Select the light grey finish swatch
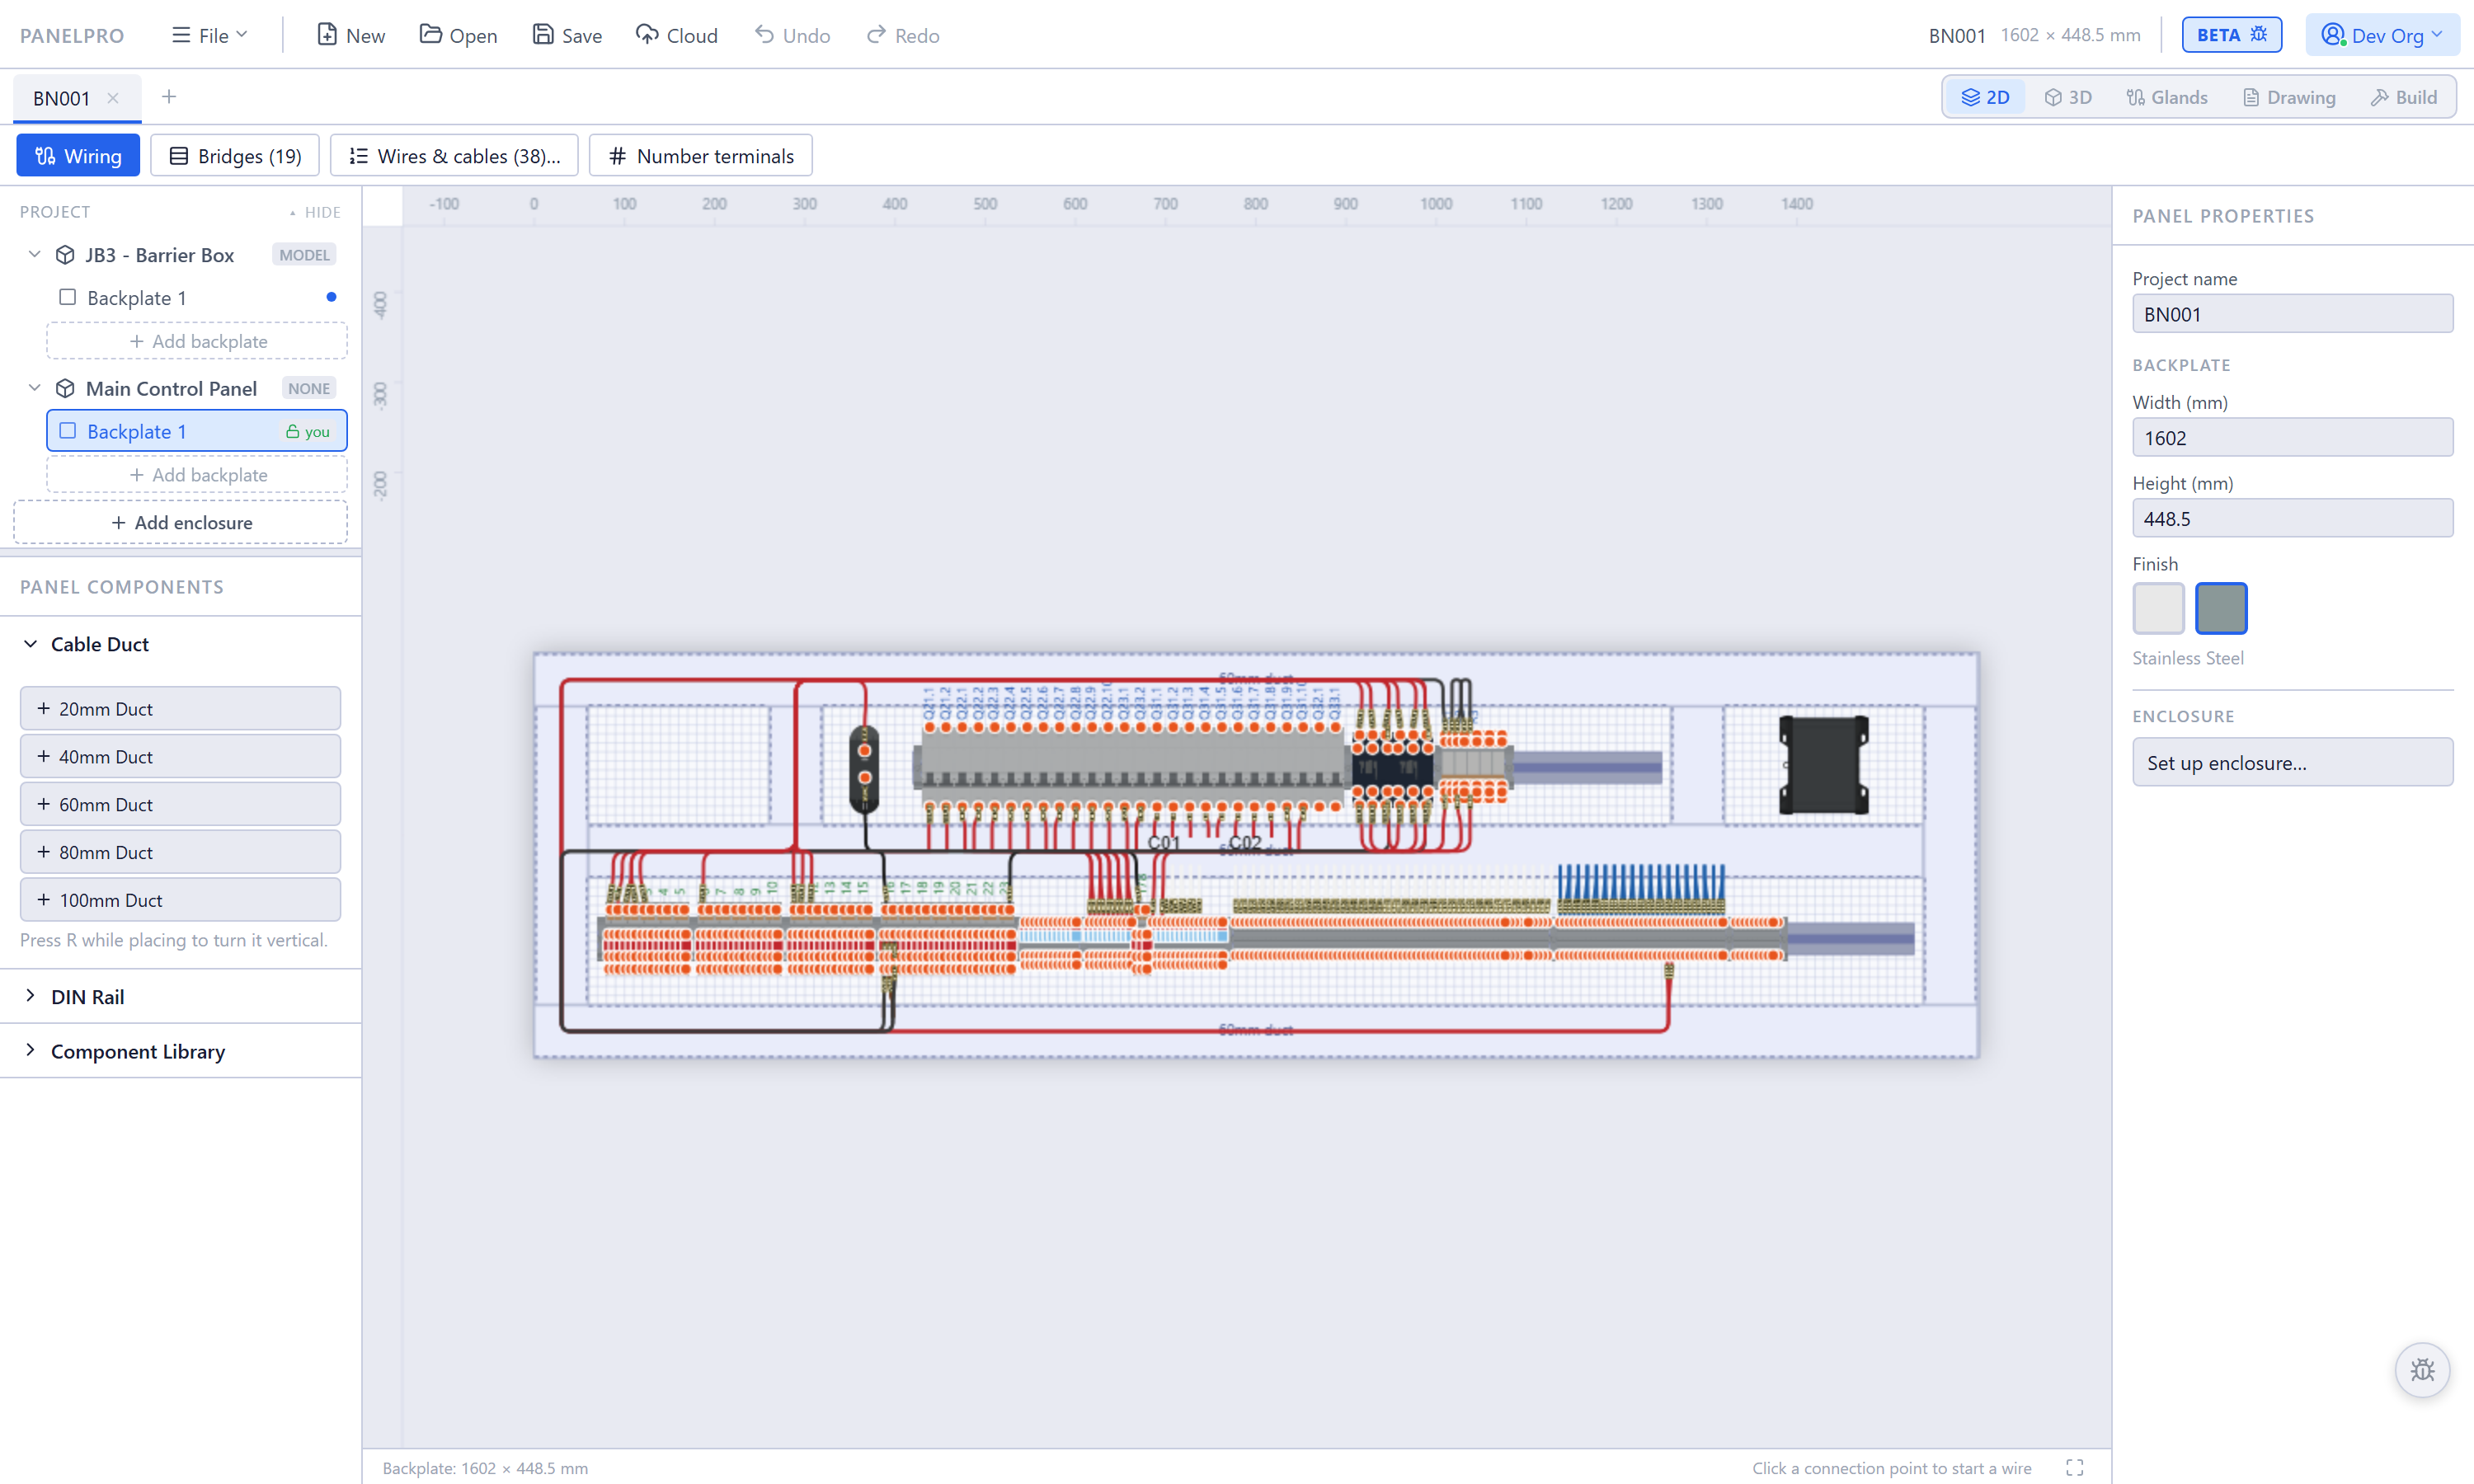2474x1484 pixels. click(2158, 608)
